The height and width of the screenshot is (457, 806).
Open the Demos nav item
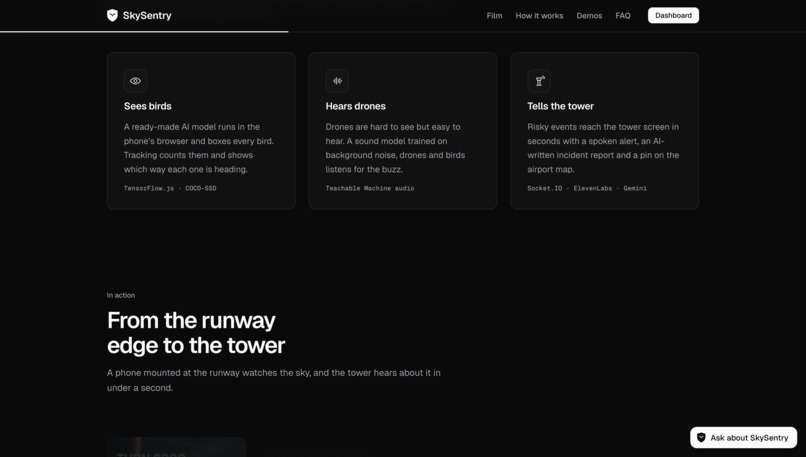point(589,15)
